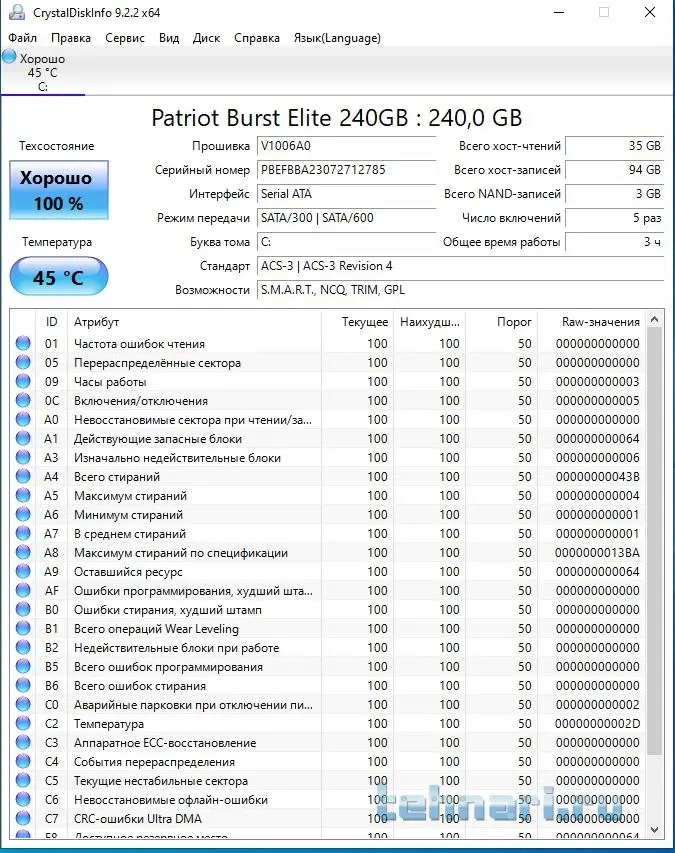Click the Прошивка field V1006A0
Image resolution: width=675 pixels, height=853 pixels.
(x=346, y=146)
